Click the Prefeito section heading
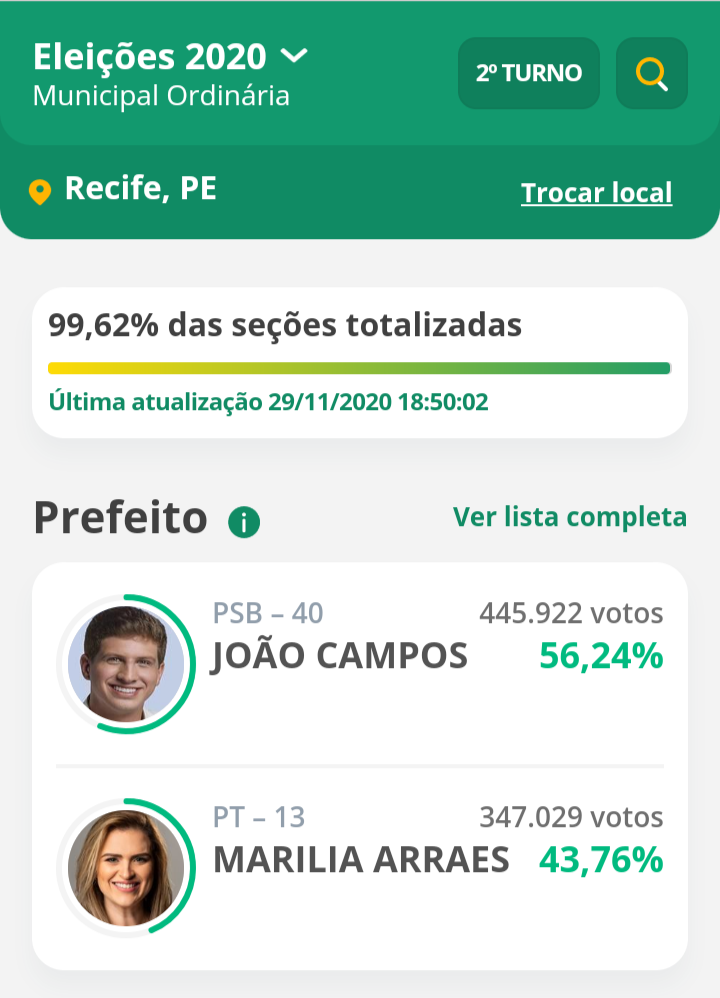The width and height of the screenshot is (720, 998). click(x=120, y=518)
